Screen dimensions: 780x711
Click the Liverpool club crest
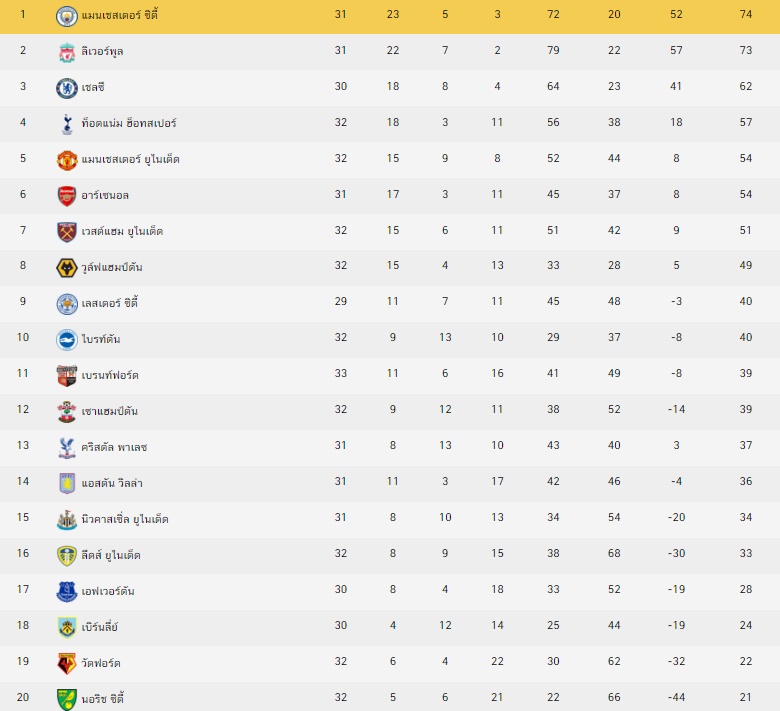pyautogui.click(x=67, y=52)
